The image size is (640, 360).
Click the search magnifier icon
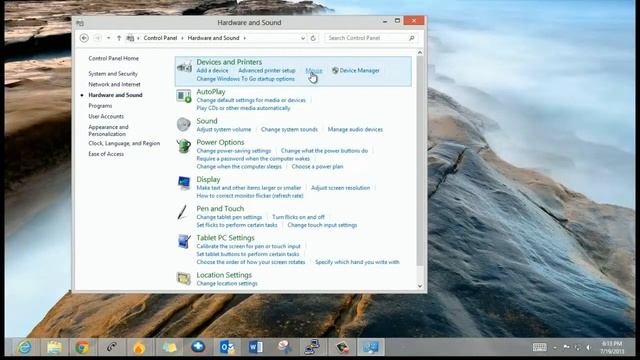point(411,38)
